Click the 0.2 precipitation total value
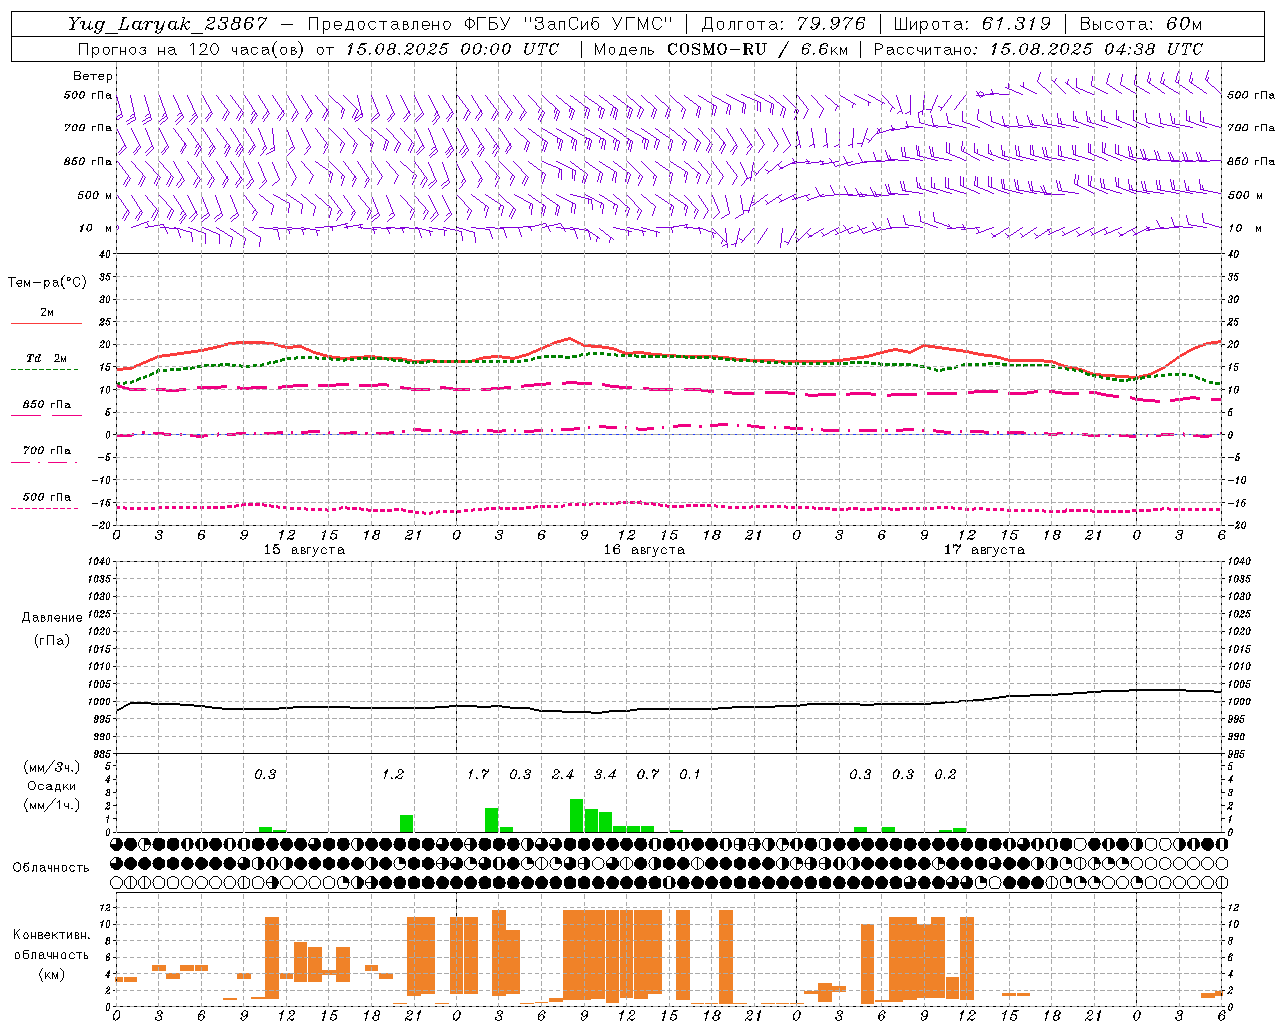This screenshot has height=1024, width=1280. click(945, 775)
